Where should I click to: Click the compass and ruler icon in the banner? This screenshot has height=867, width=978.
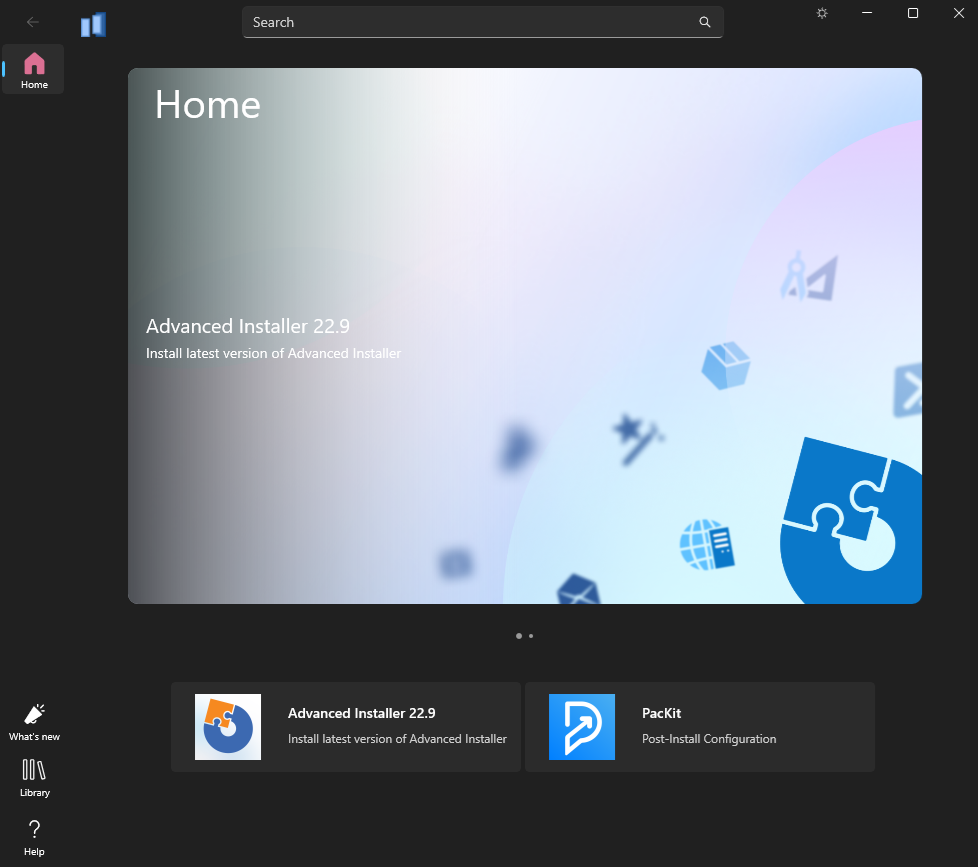pos(809,276)
